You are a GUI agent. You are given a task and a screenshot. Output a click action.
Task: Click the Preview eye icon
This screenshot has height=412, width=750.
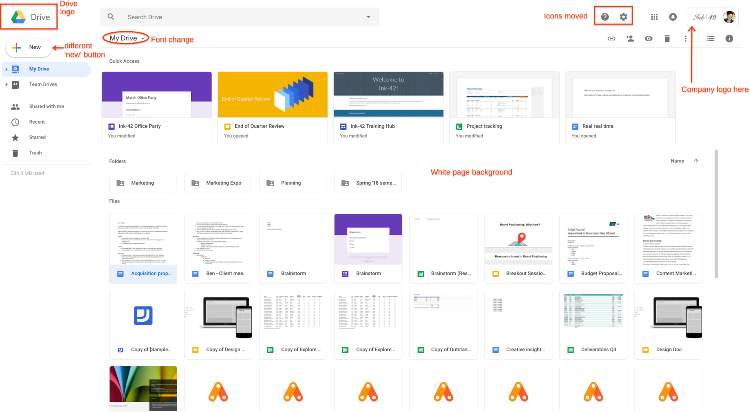tap(649, 38)
